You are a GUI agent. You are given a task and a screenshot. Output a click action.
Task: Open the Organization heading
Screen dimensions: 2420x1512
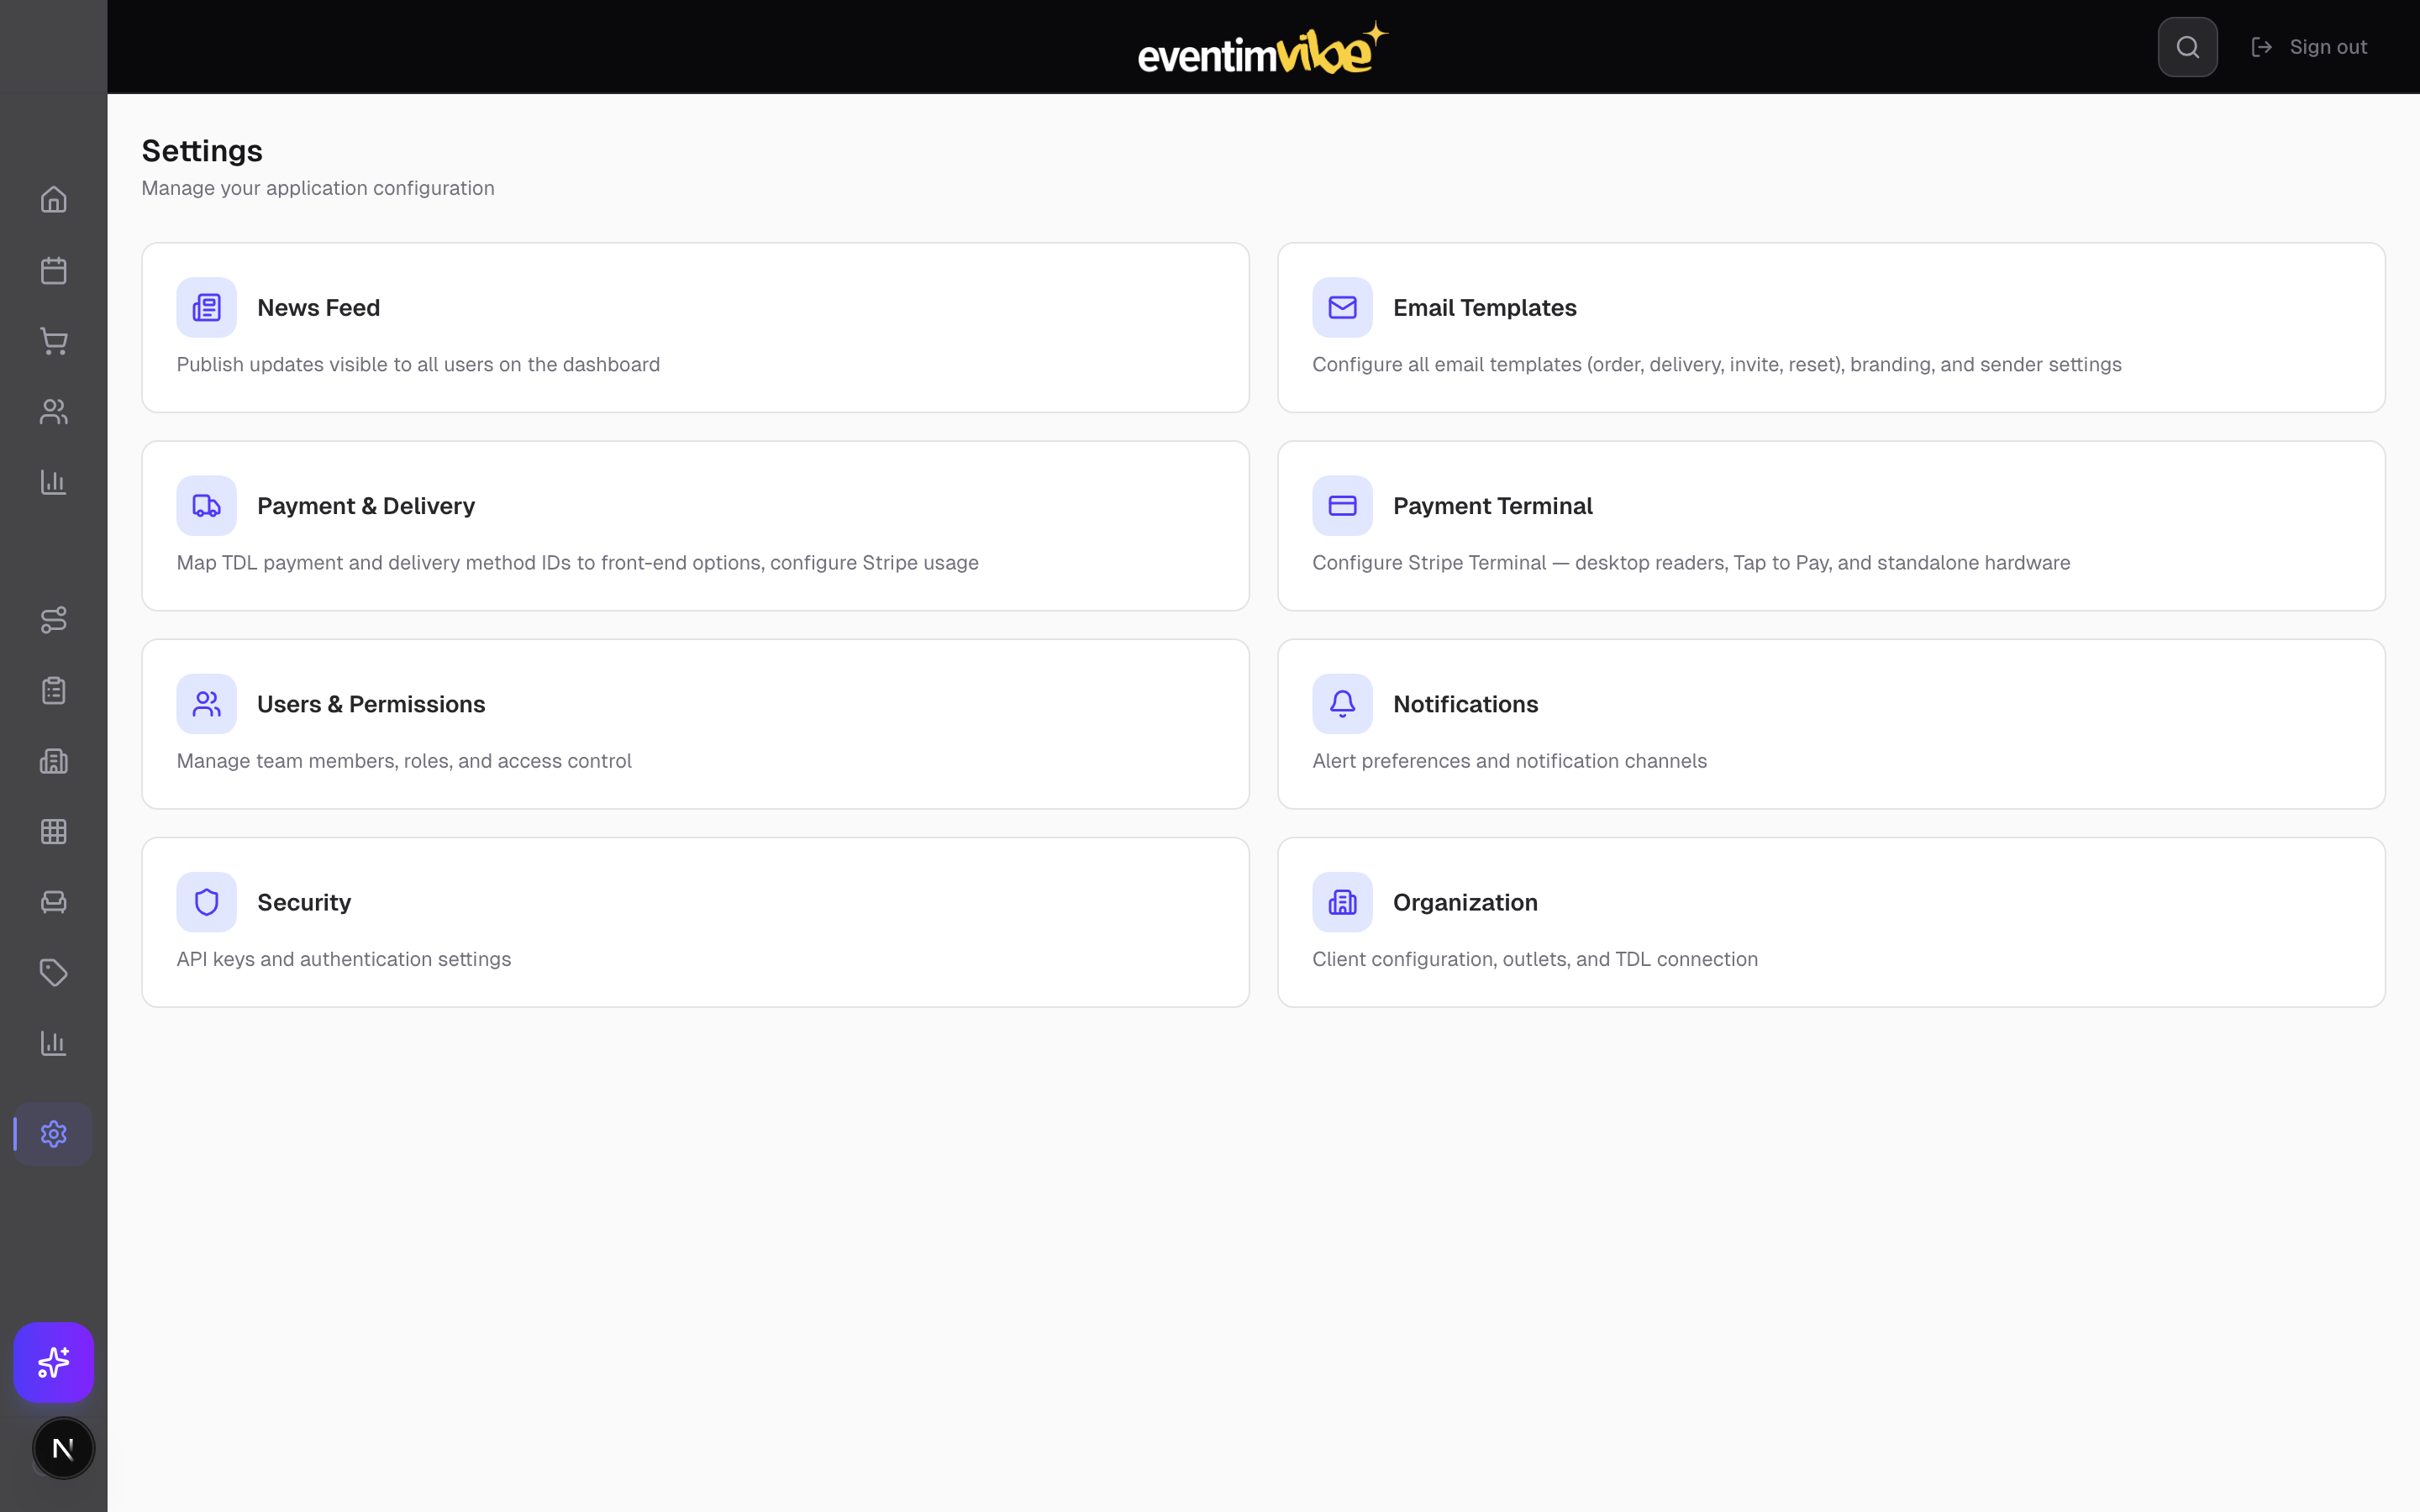(x=1465, y=902)
